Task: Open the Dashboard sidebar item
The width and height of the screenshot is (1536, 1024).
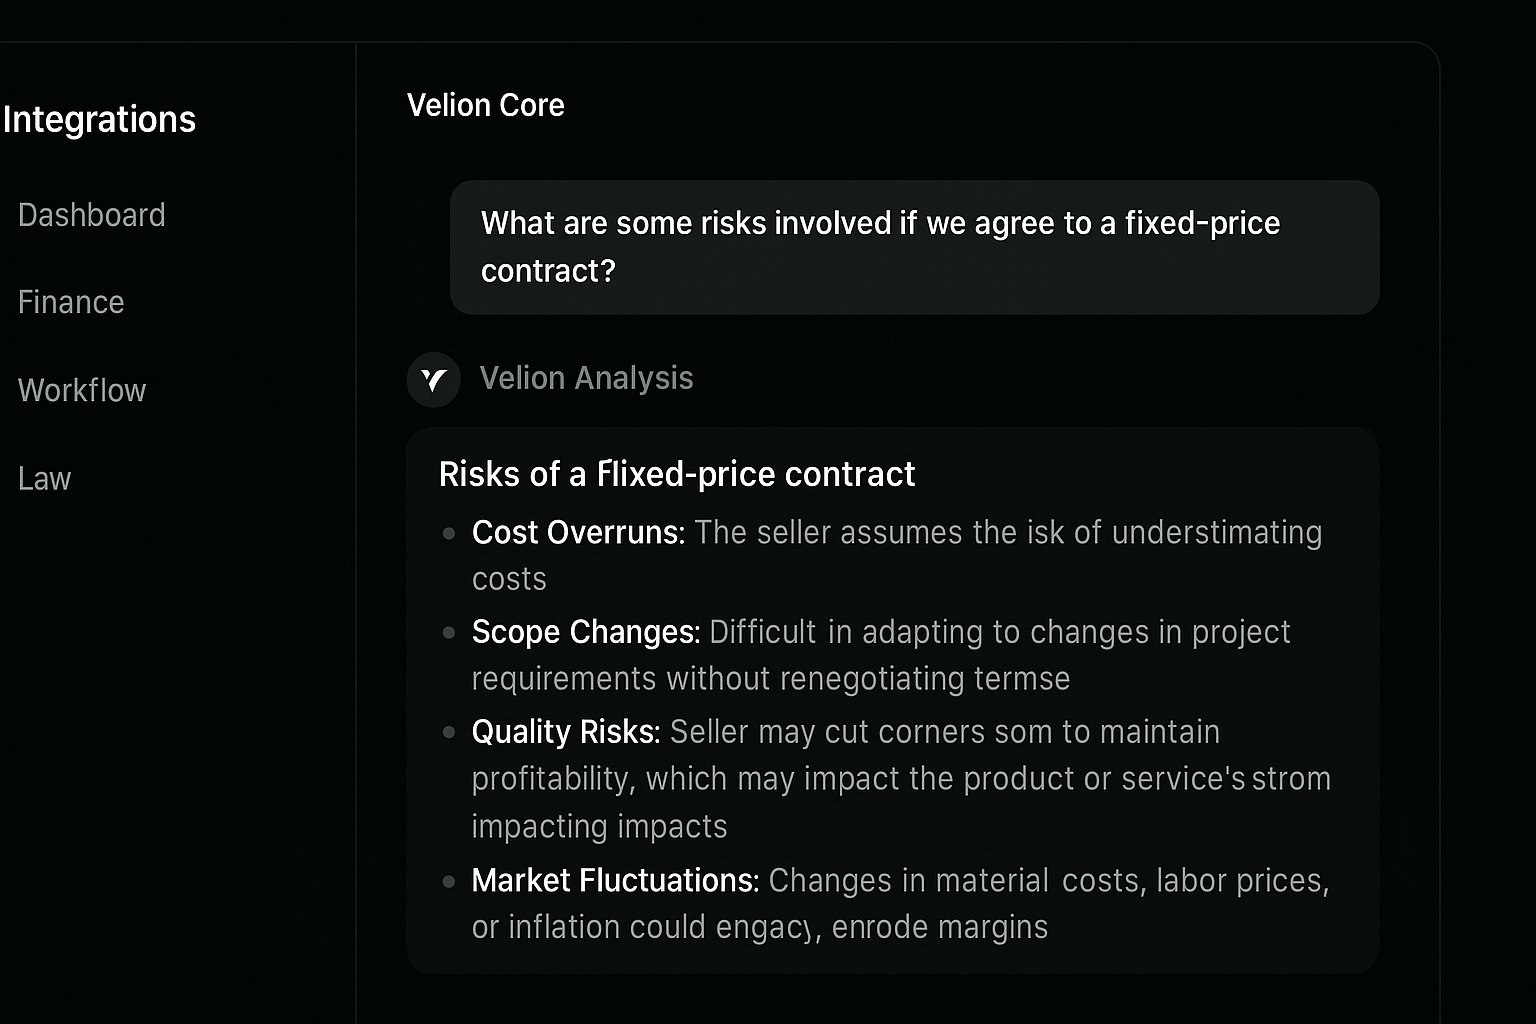Action: [91, 215]
